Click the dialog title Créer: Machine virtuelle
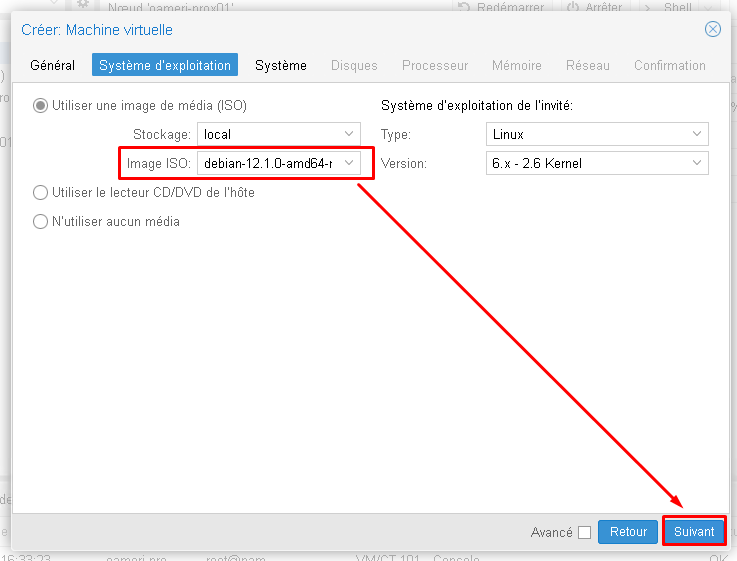737x561 pixels. pos(97,30)
